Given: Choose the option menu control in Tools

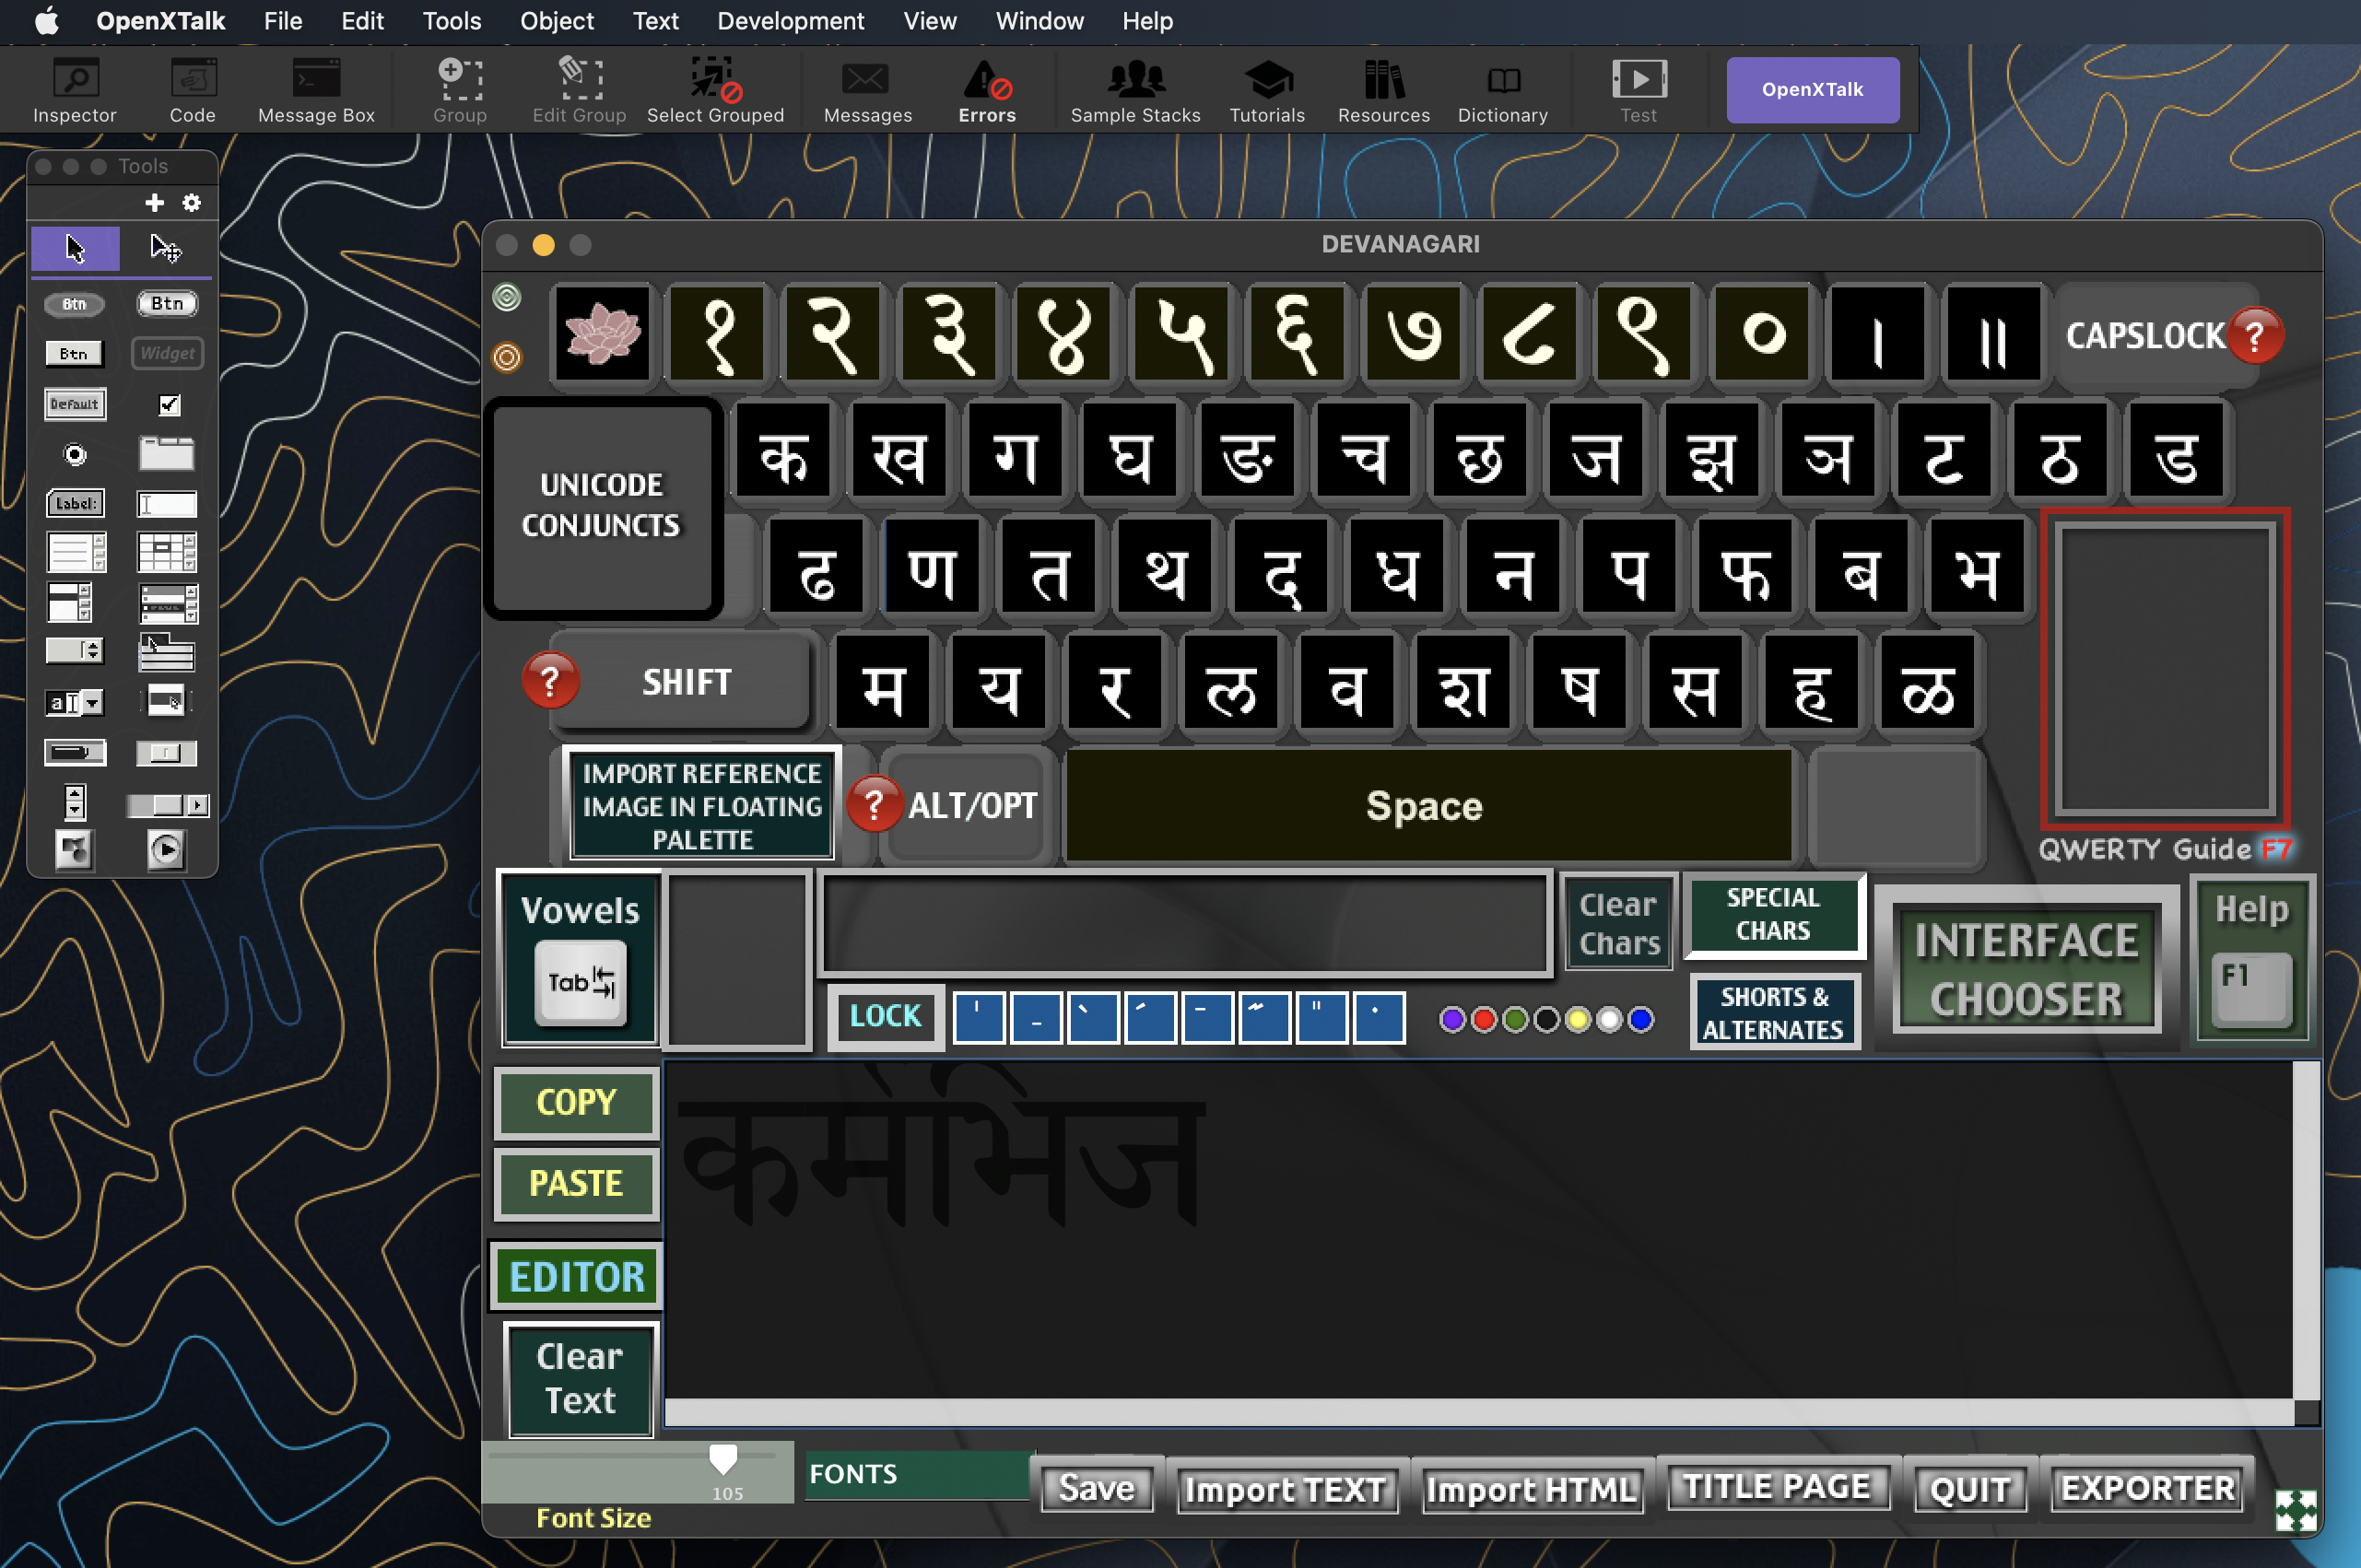Looking at the screenshot, I should 75,651.
